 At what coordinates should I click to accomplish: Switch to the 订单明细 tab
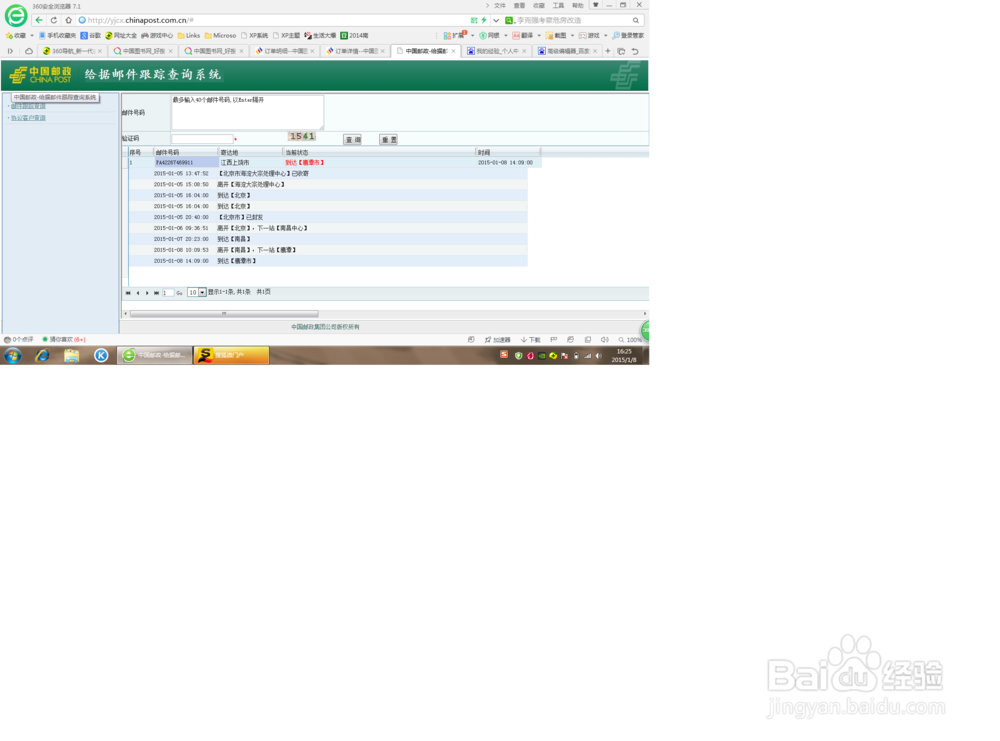tap(285, 51)
